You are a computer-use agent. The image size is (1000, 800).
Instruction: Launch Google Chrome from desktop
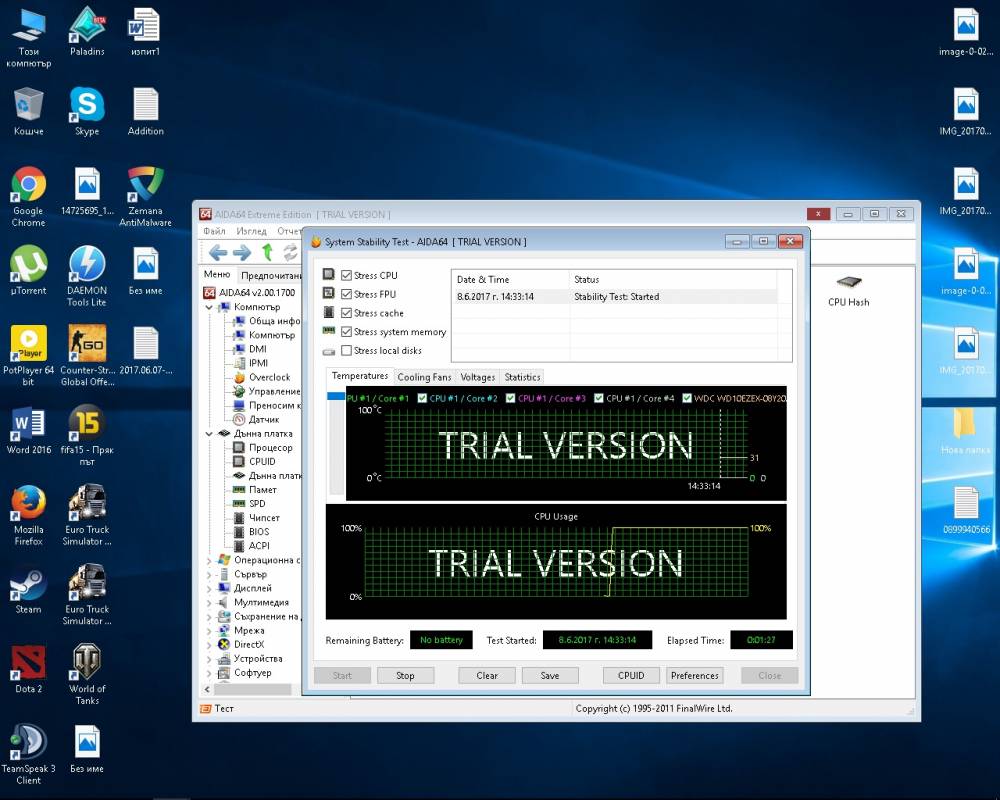point(28,196)
